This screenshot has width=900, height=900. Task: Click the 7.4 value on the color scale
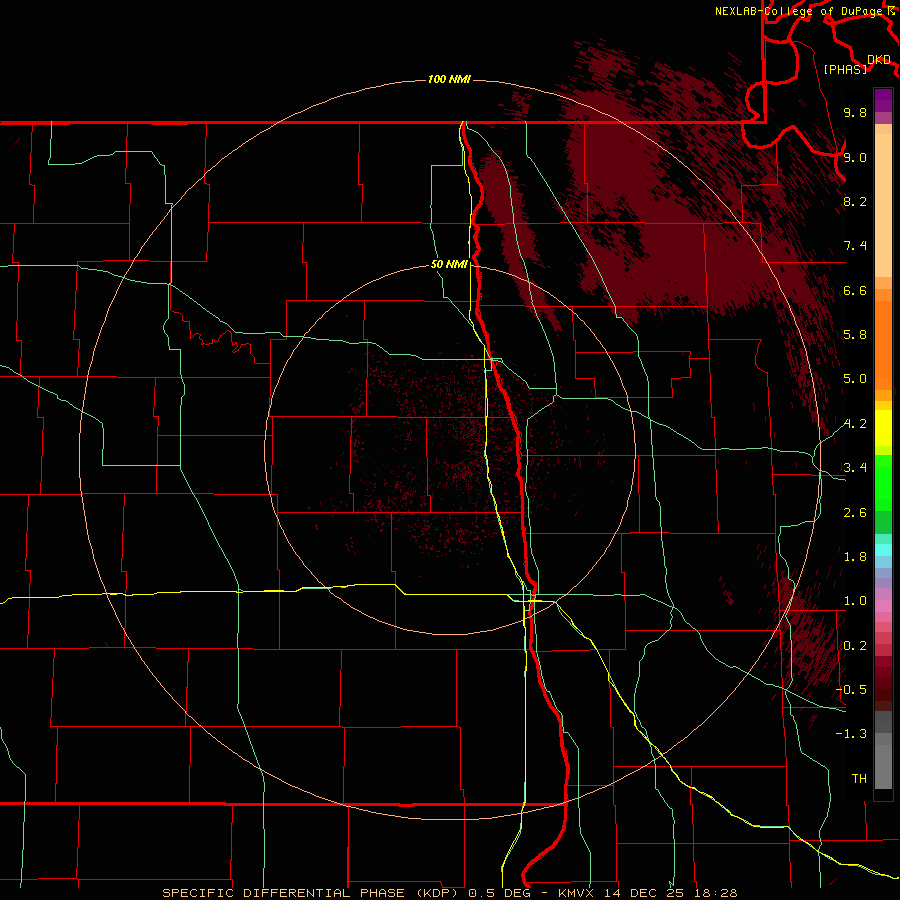pos(855,246)
